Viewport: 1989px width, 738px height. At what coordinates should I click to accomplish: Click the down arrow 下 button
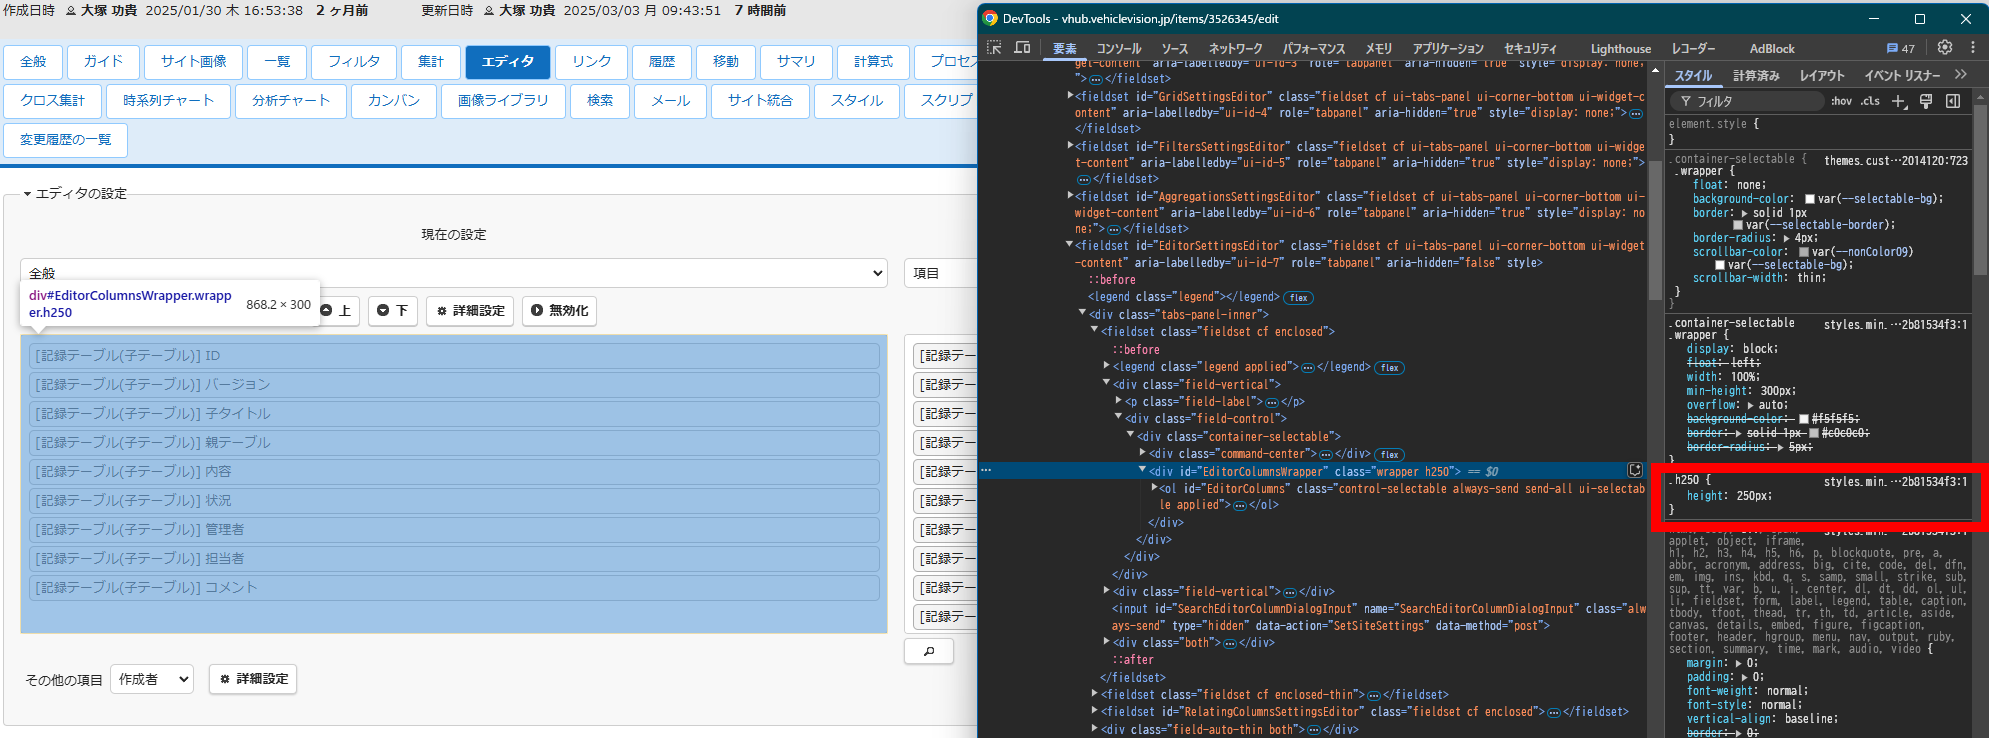(x=393, y=311)
